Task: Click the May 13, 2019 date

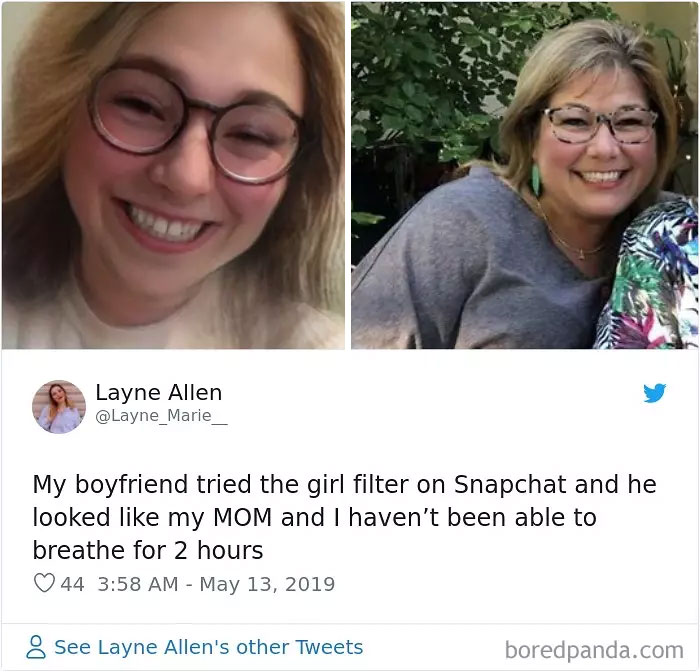Action: (x=267, y=584)
